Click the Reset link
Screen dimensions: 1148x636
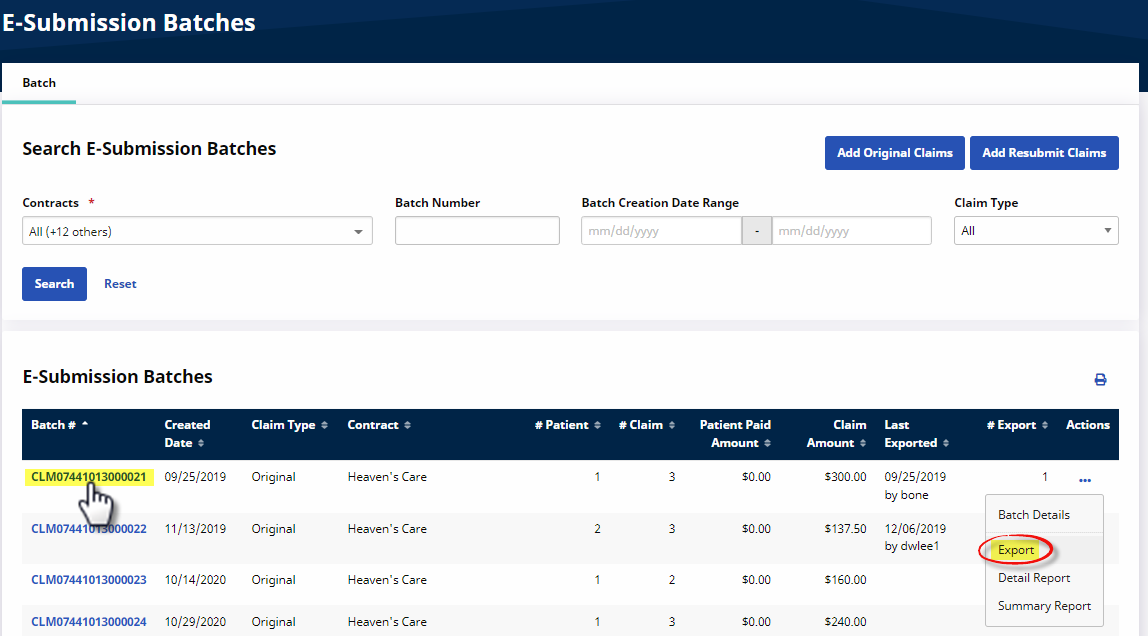coord(120,284)
